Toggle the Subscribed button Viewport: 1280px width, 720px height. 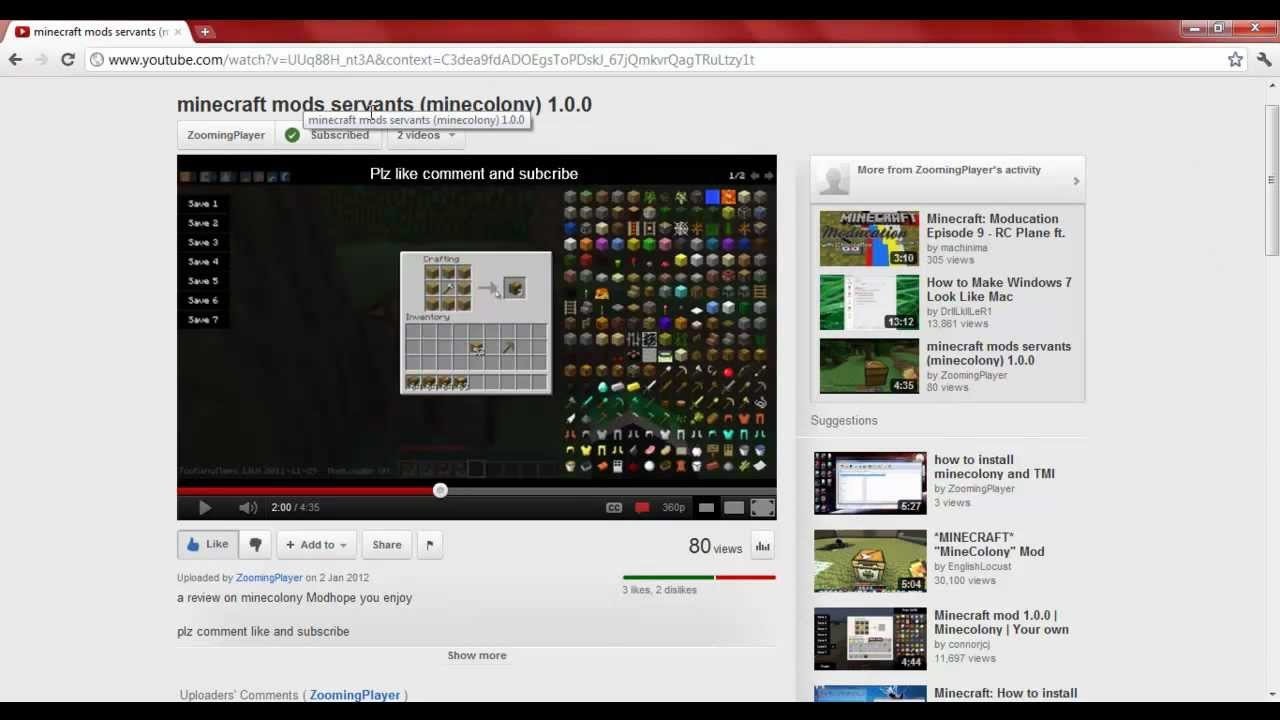[x=328, y=135]
